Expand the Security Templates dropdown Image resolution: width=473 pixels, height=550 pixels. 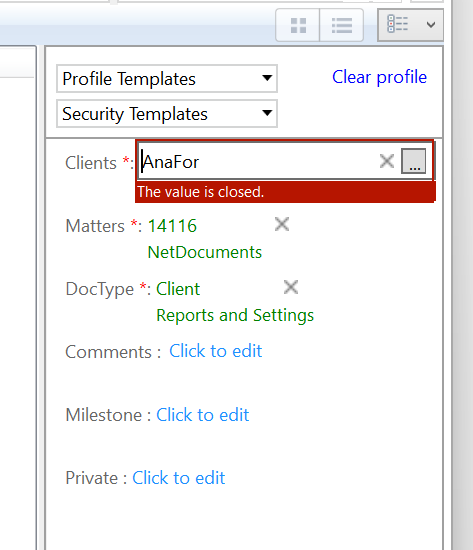[167, 114]
